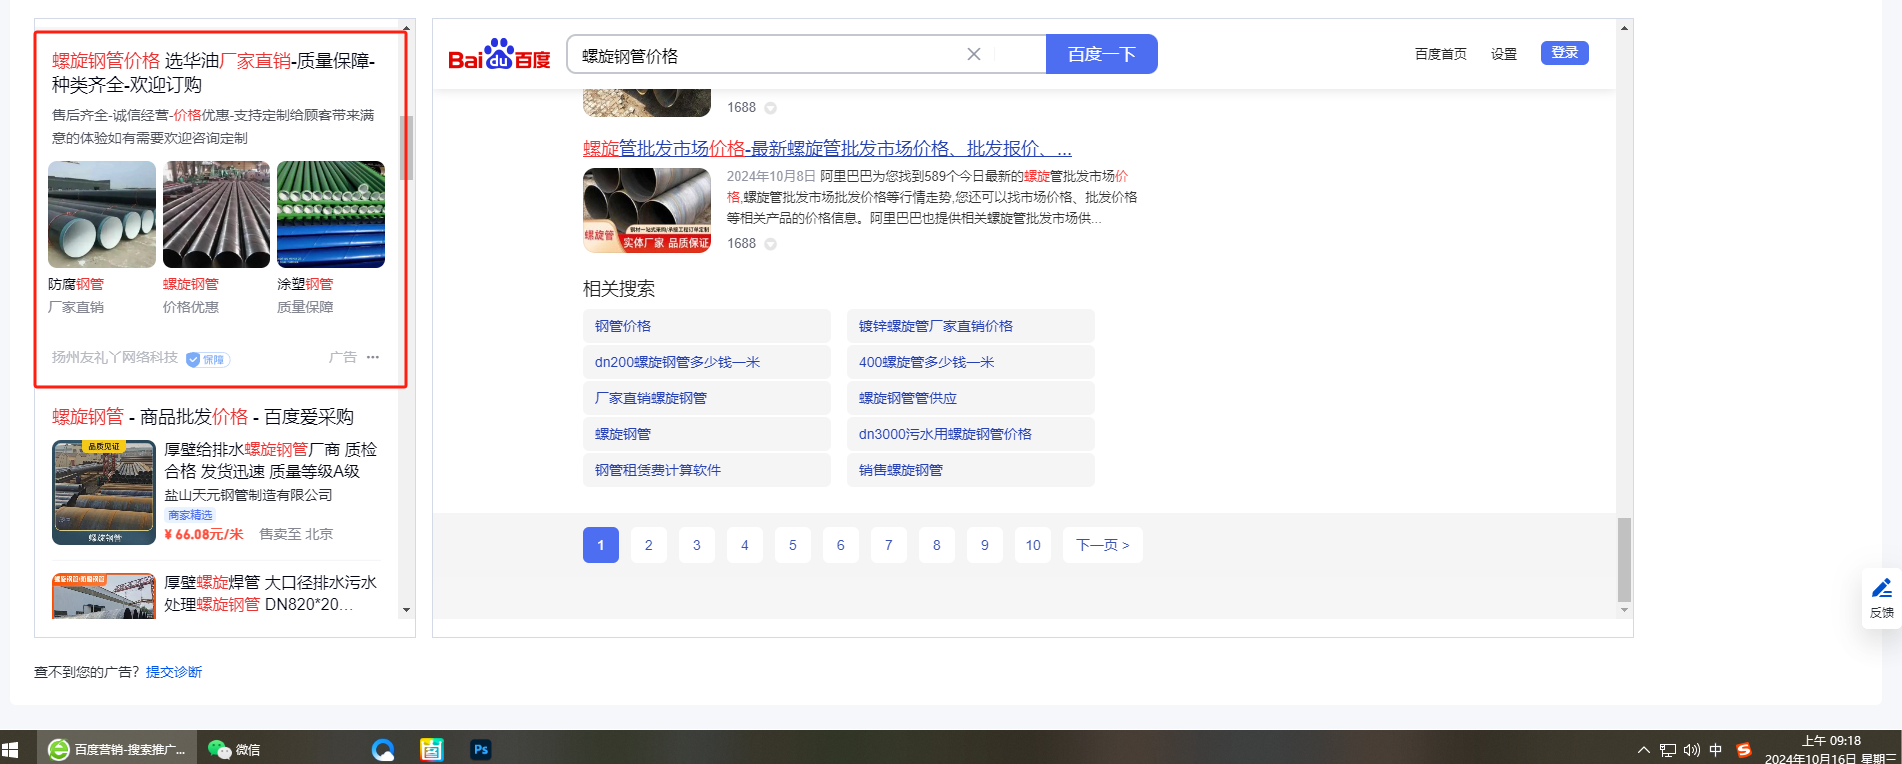The width and height of the screenshot is (1902, 764).
Task: Select related search 钢管租赁费计算软件
Action: (706, 470)
